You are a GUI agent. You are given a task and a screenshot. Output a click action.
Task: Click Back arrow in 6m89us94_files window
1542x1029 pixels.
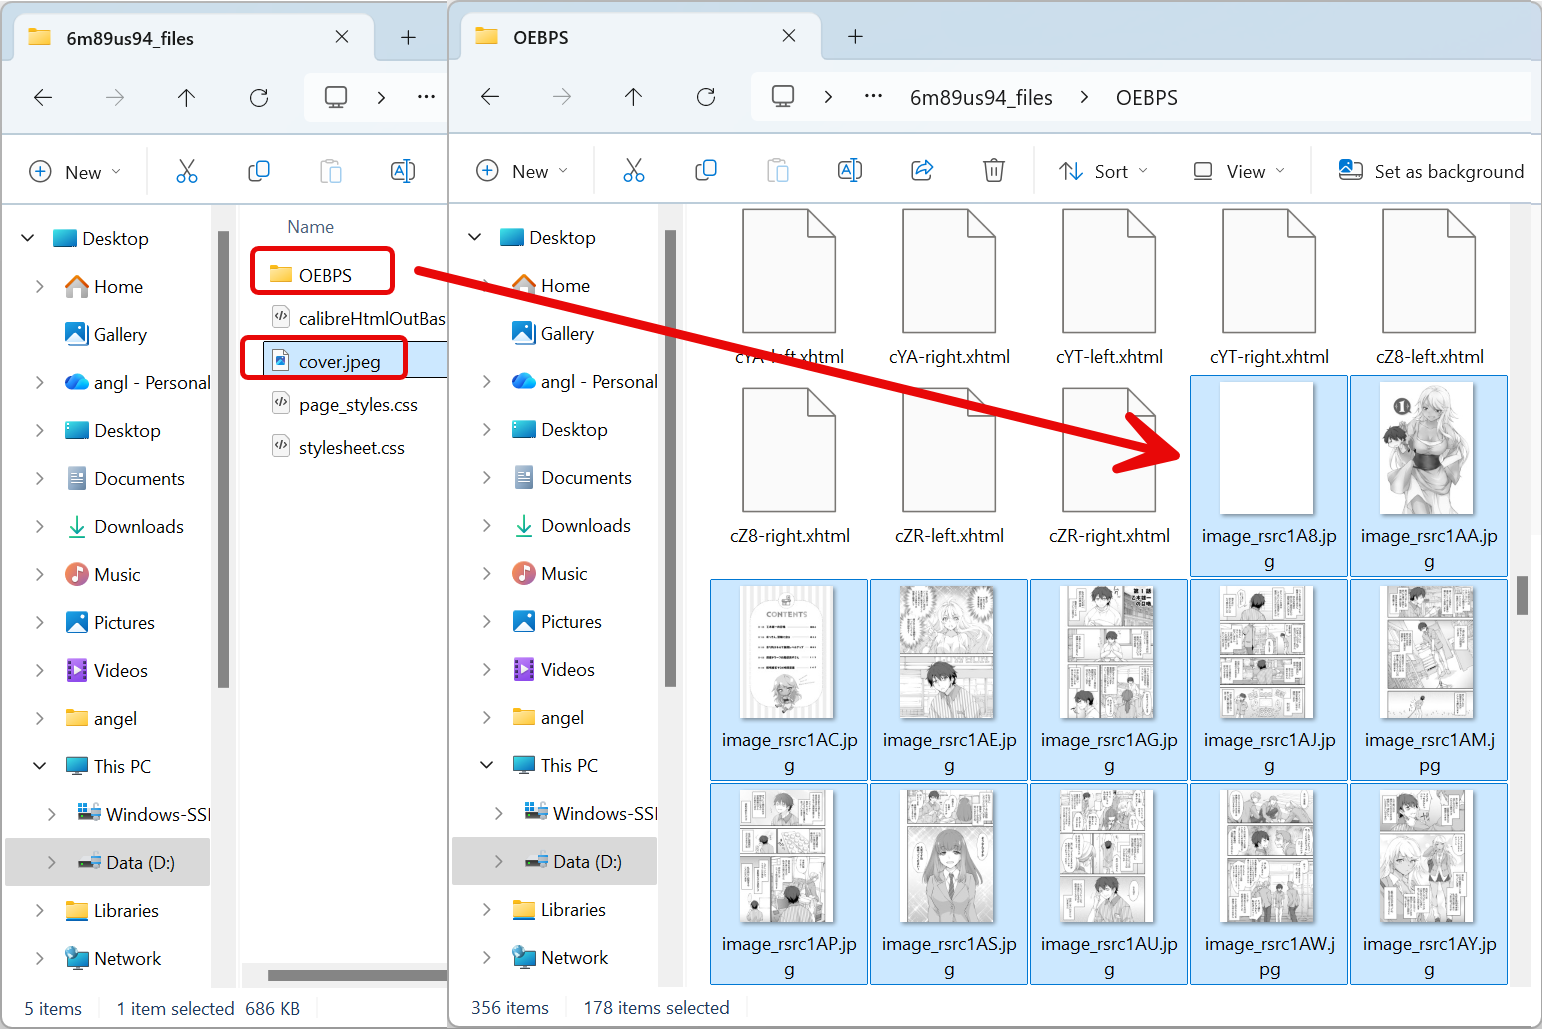[x=43, y=97]
